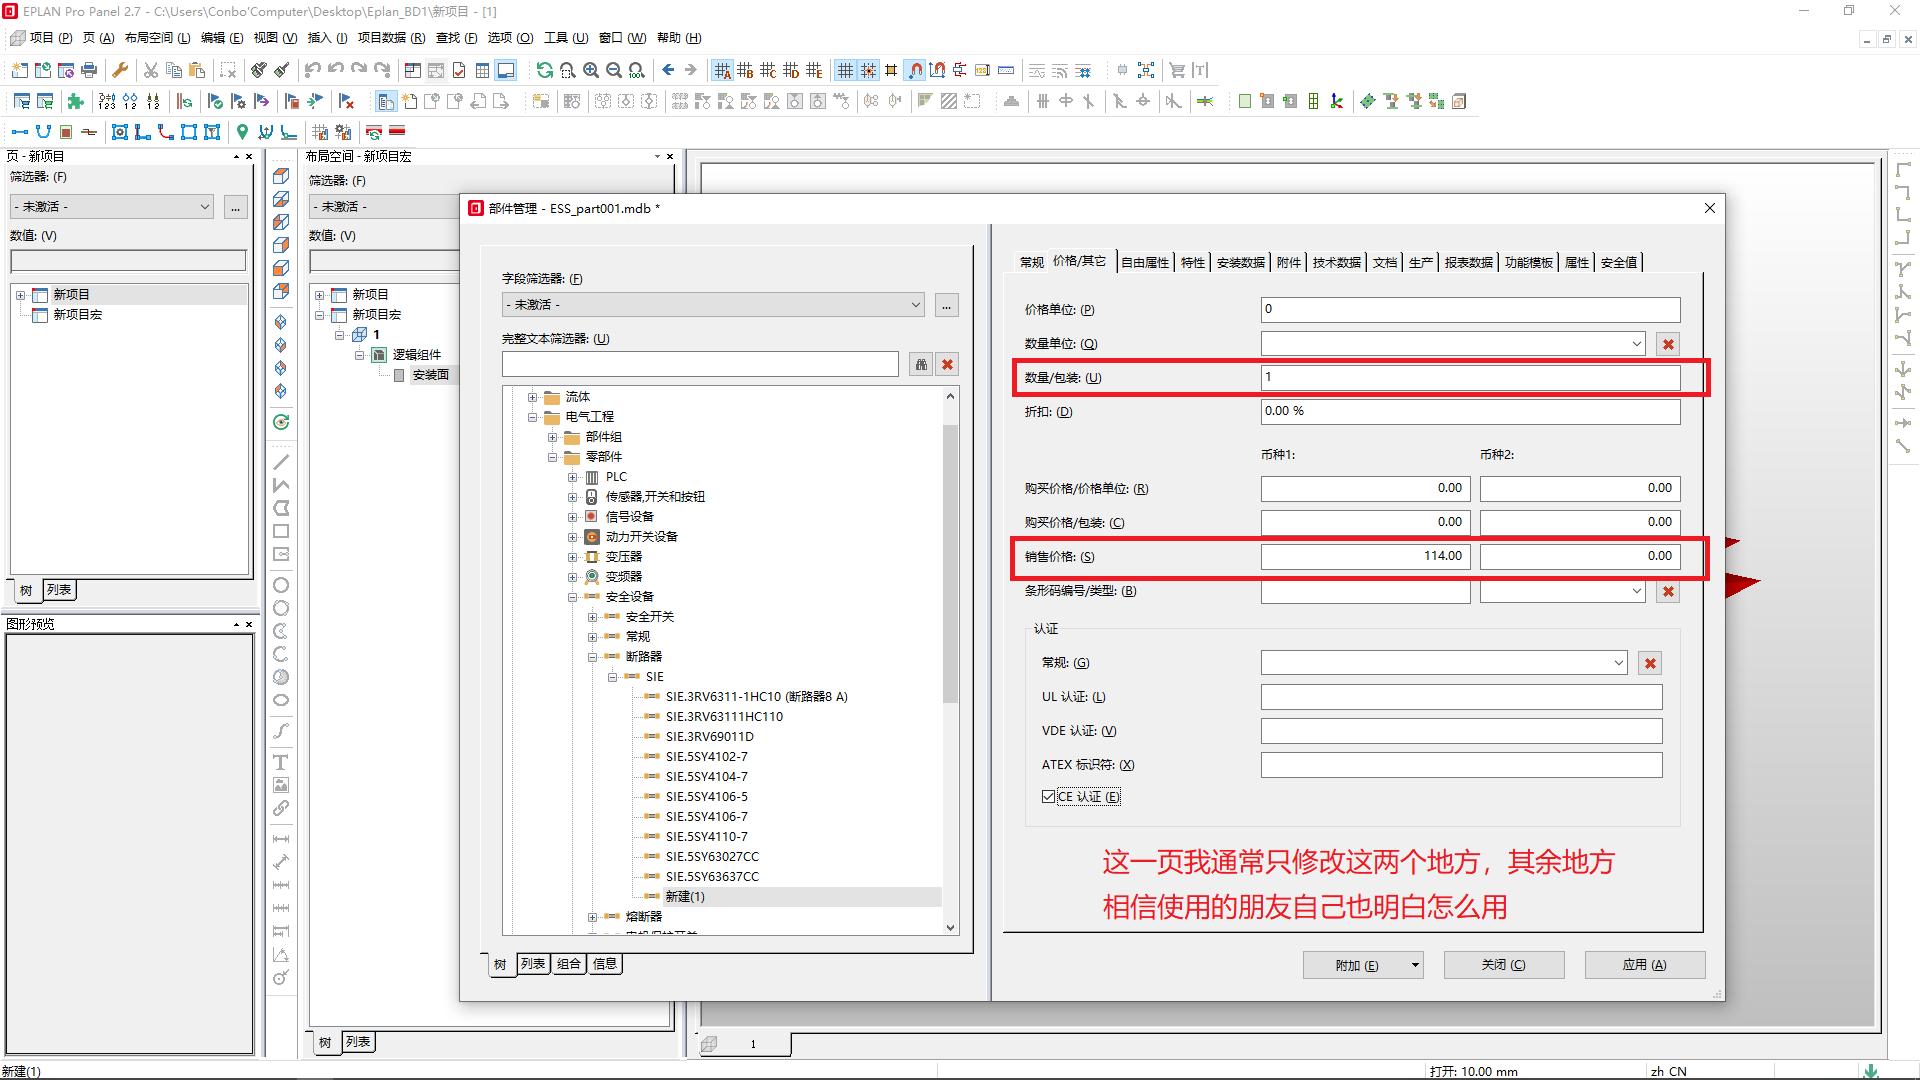Click the Undo icon
This screenshot has width=1920, height=1080.
click(311, 70)
